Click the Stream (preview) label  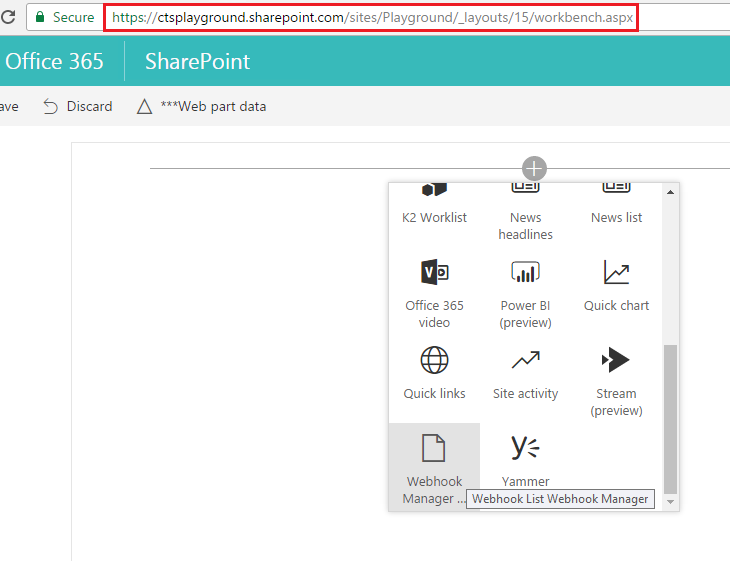(616, 402)
